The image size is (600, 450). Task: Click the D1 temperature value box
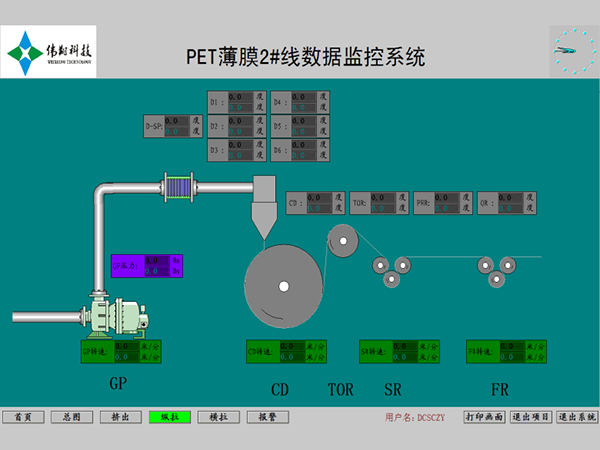[241, 102]
